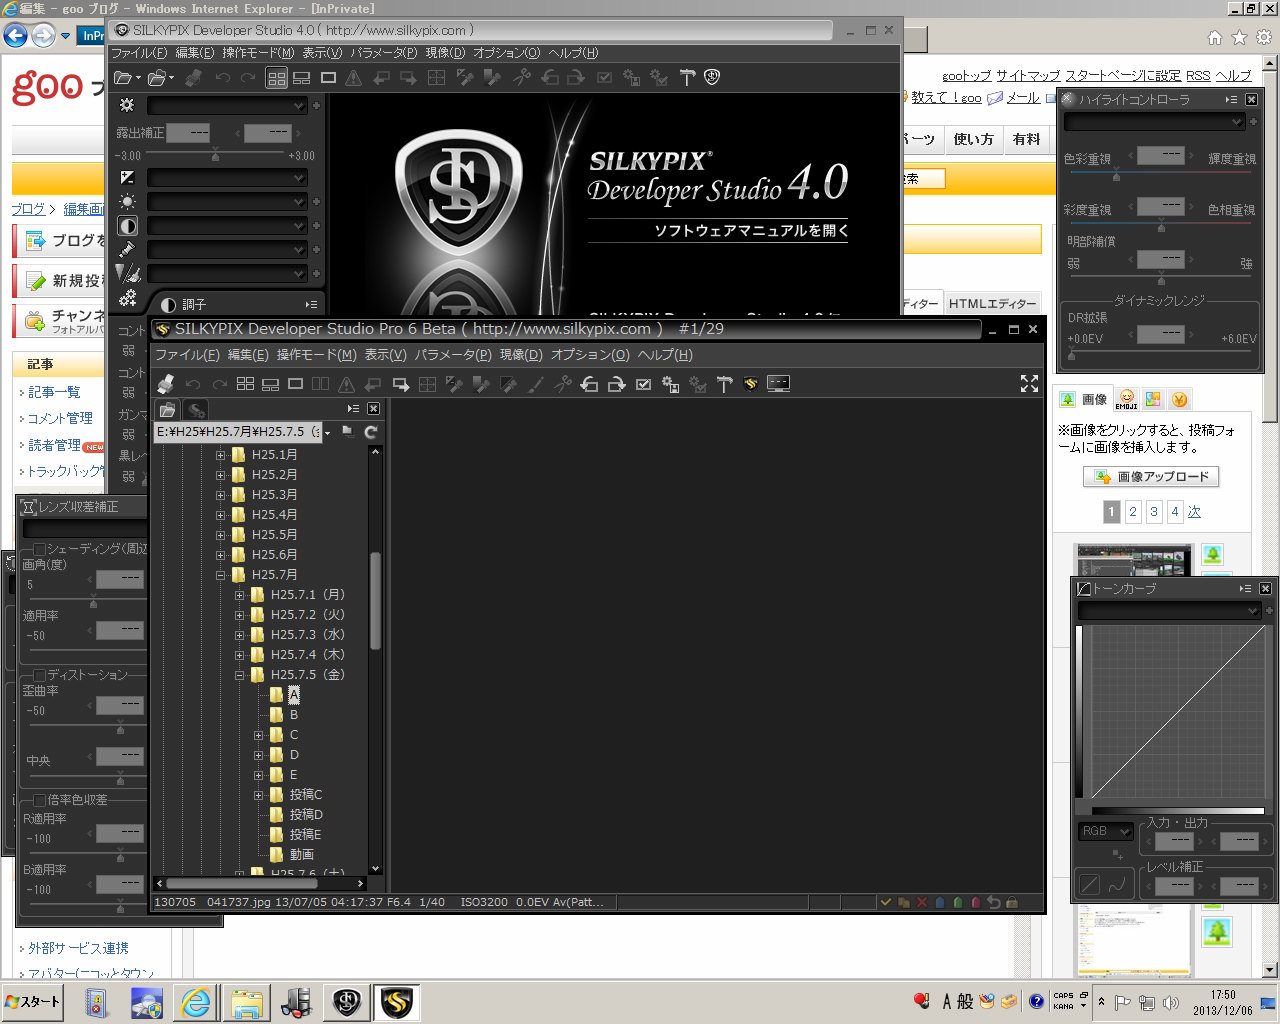Open 表示(V) menu in Studio 4.0 window
This screenshot has width=1280, height=1024.
pos(322,53)
